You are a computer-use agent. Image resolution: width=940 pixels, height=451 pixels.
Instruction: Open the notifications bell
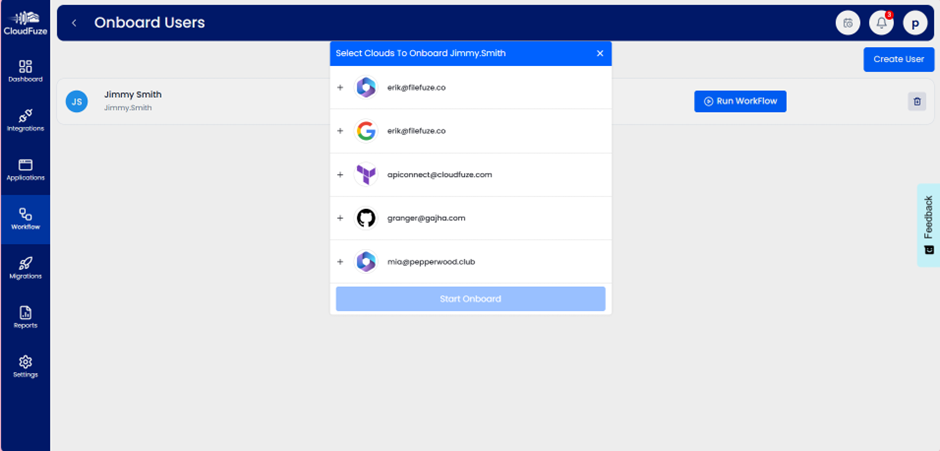pos(881,23)
